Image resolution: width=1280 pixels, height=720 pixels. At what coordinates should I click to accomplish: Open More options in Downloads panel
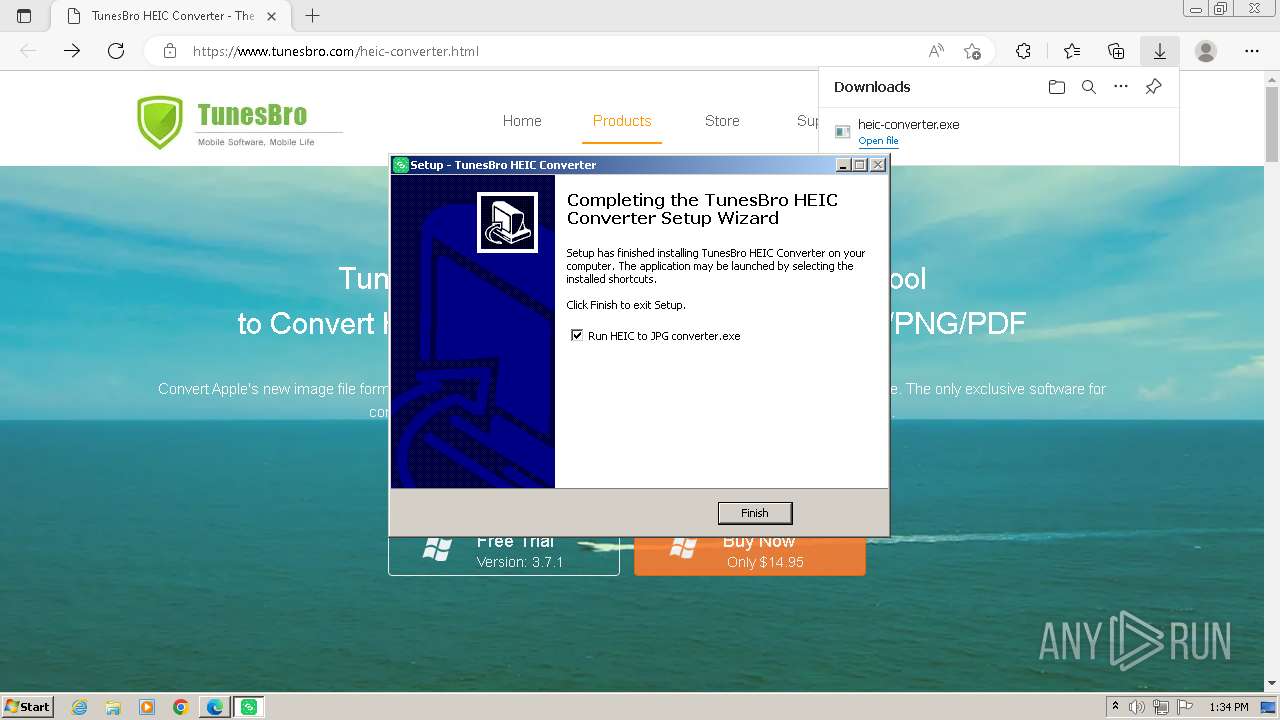click(1121, 87)
